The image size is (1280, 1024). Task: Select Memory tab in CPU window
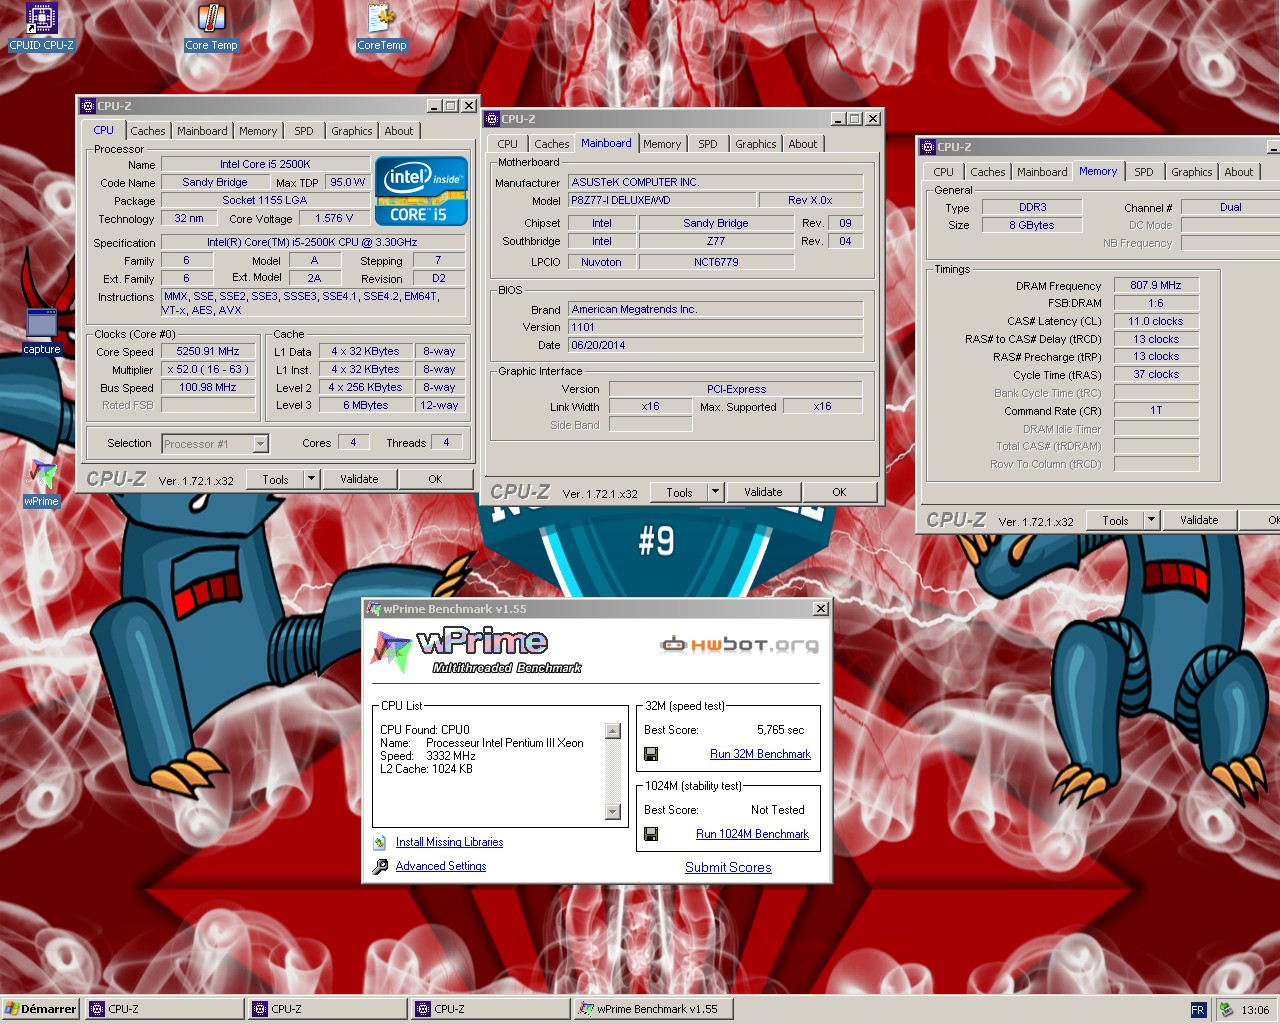pos(258,131)
